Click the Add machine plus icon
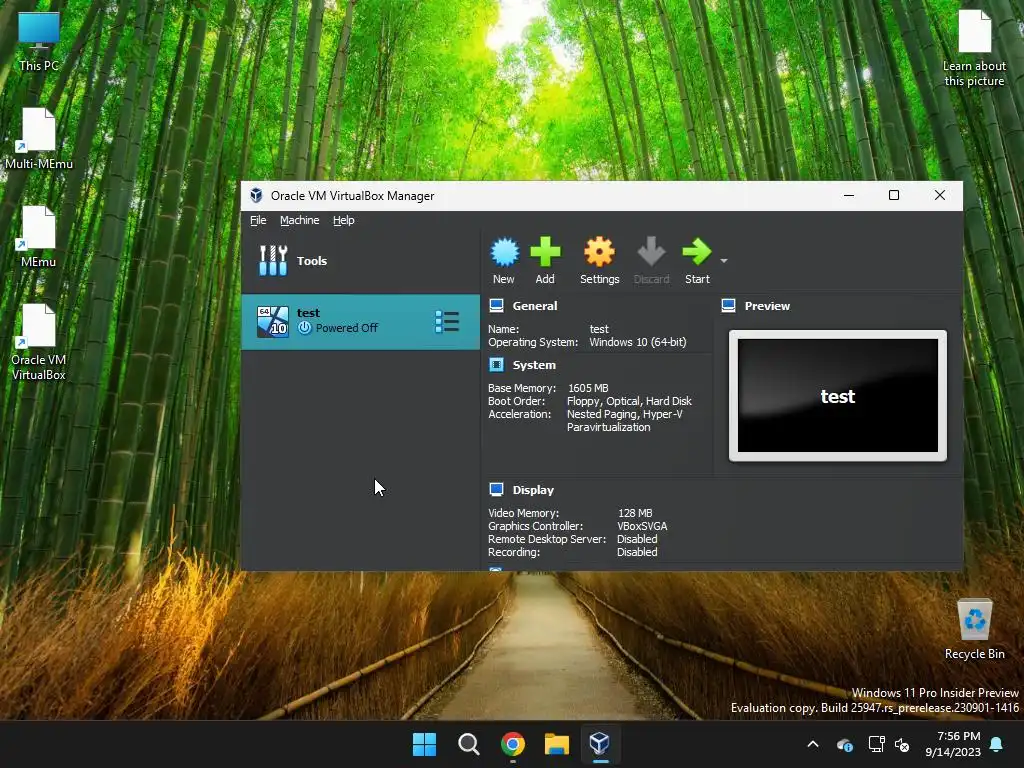 [545, 252]
